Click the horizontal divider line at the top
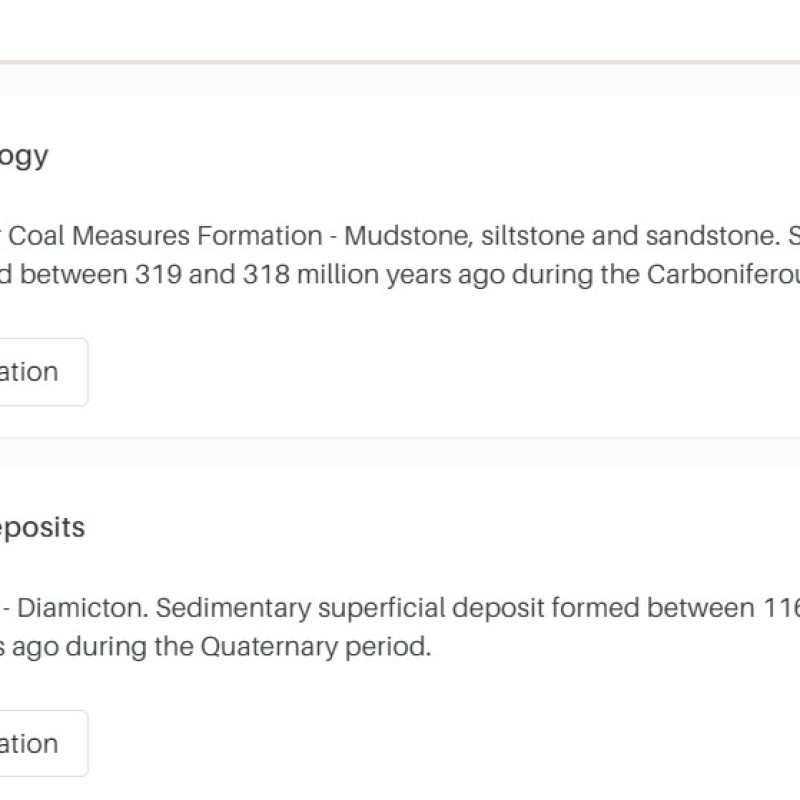 [400, 63]
